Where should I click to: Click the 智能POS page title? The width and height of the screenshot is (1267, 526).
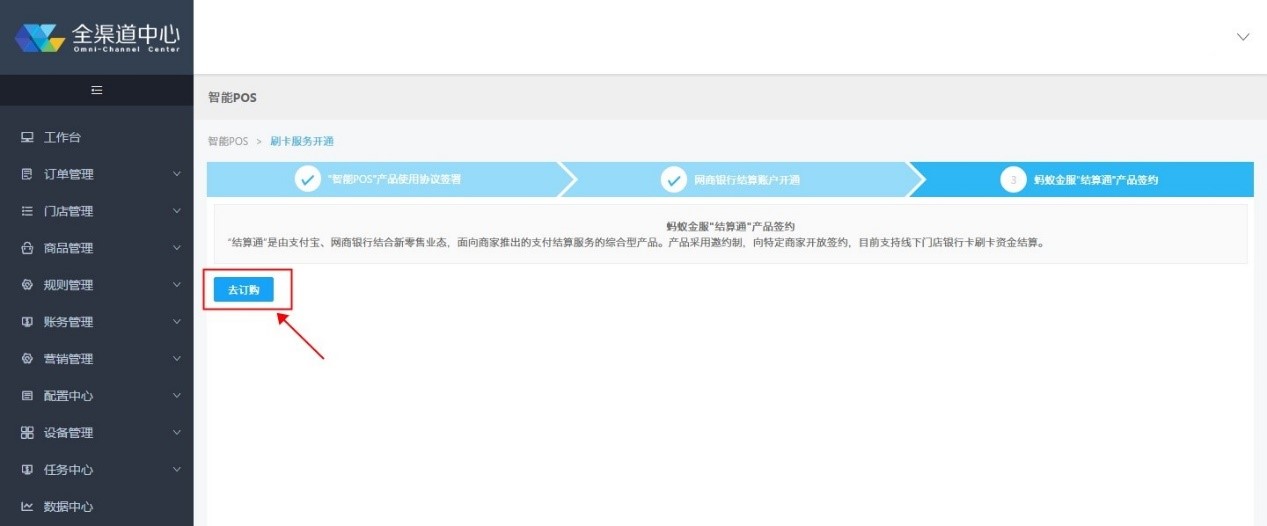click(232, 98)
